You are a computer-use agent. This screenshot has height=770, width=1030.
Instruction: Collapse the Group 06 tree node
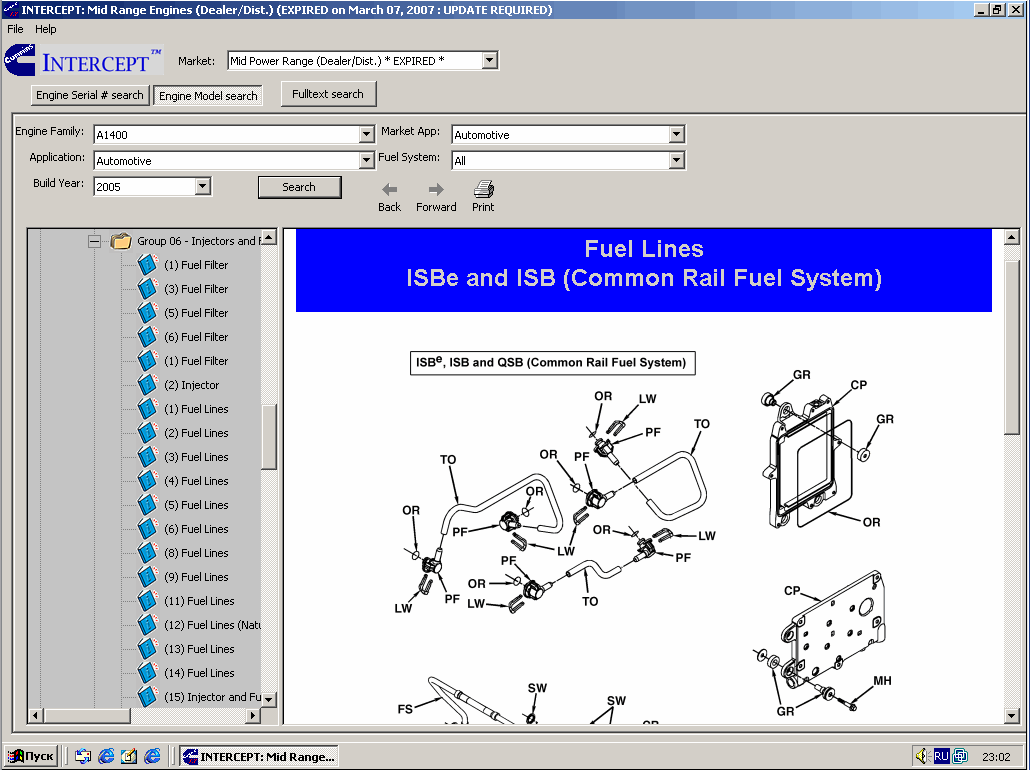95,241
